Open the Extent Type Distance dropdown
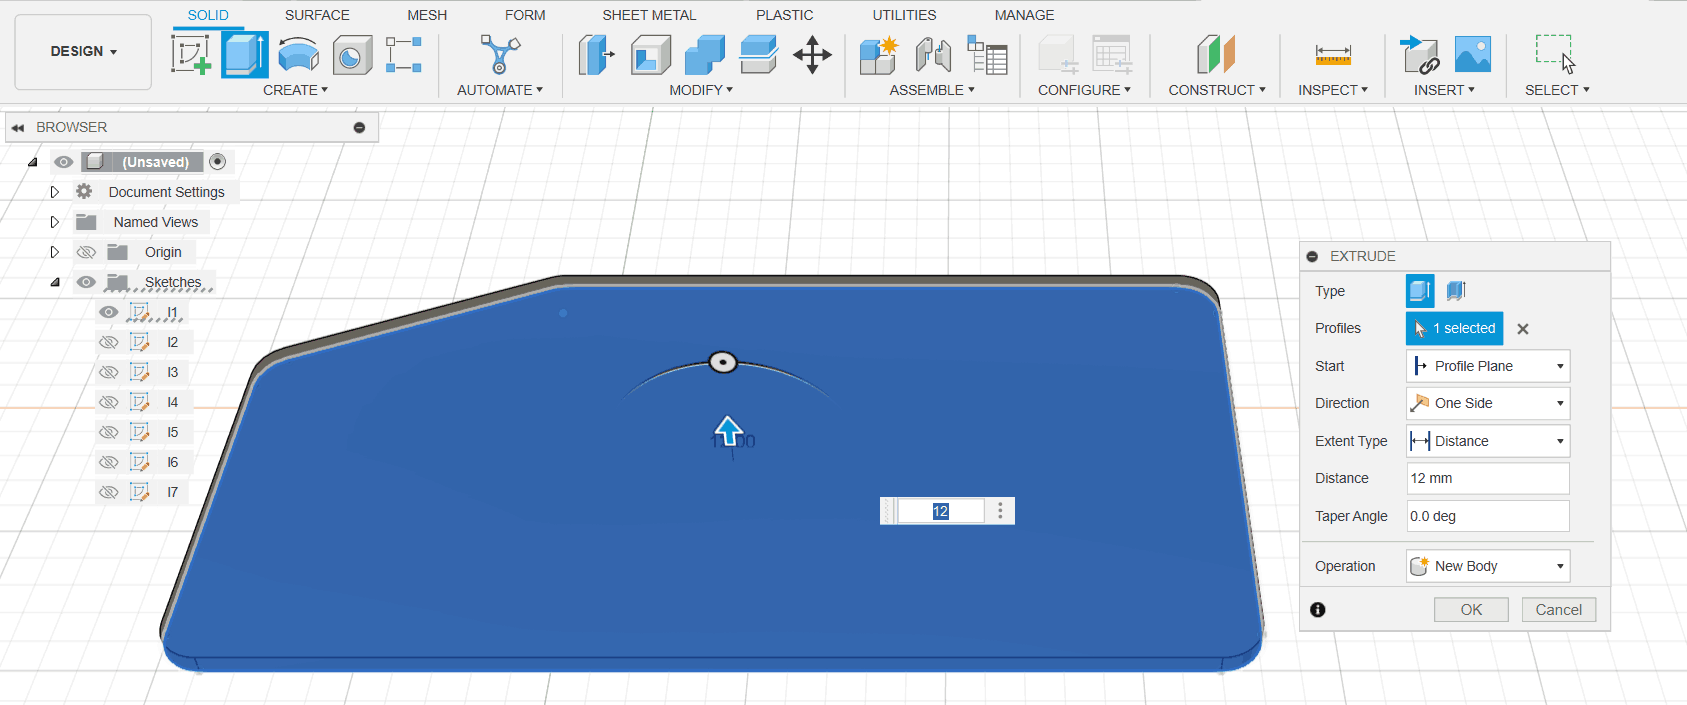 [1488, 441]
